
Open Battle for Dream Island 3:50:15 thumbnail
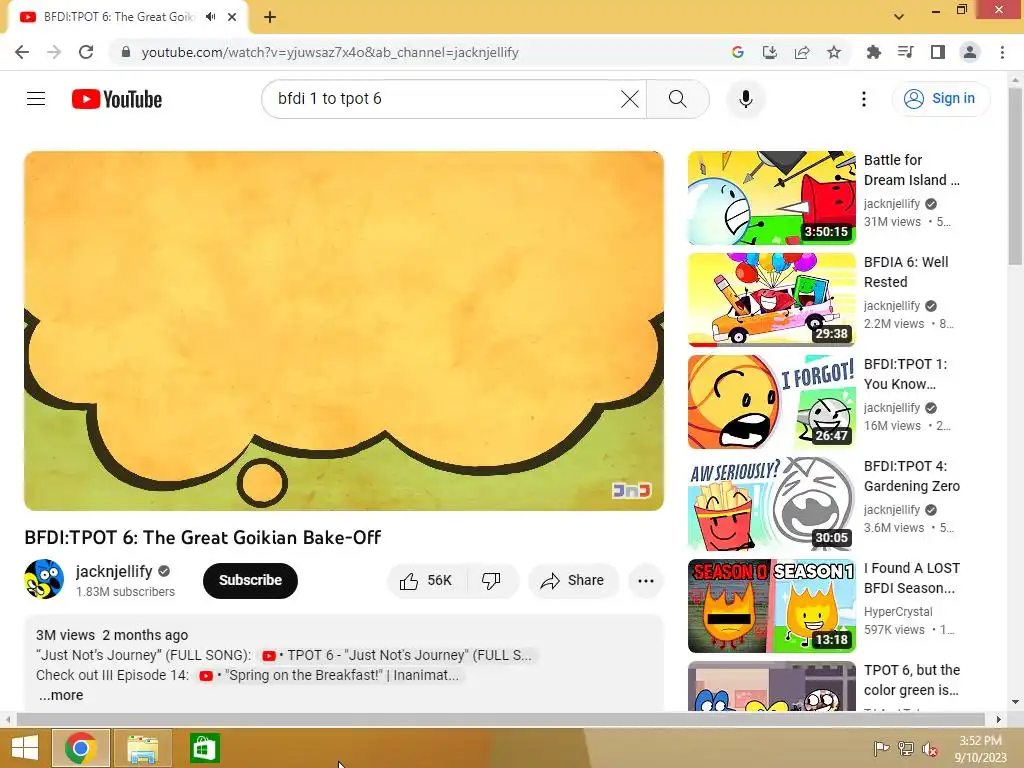pyautogui.click(x=772, y=198)
